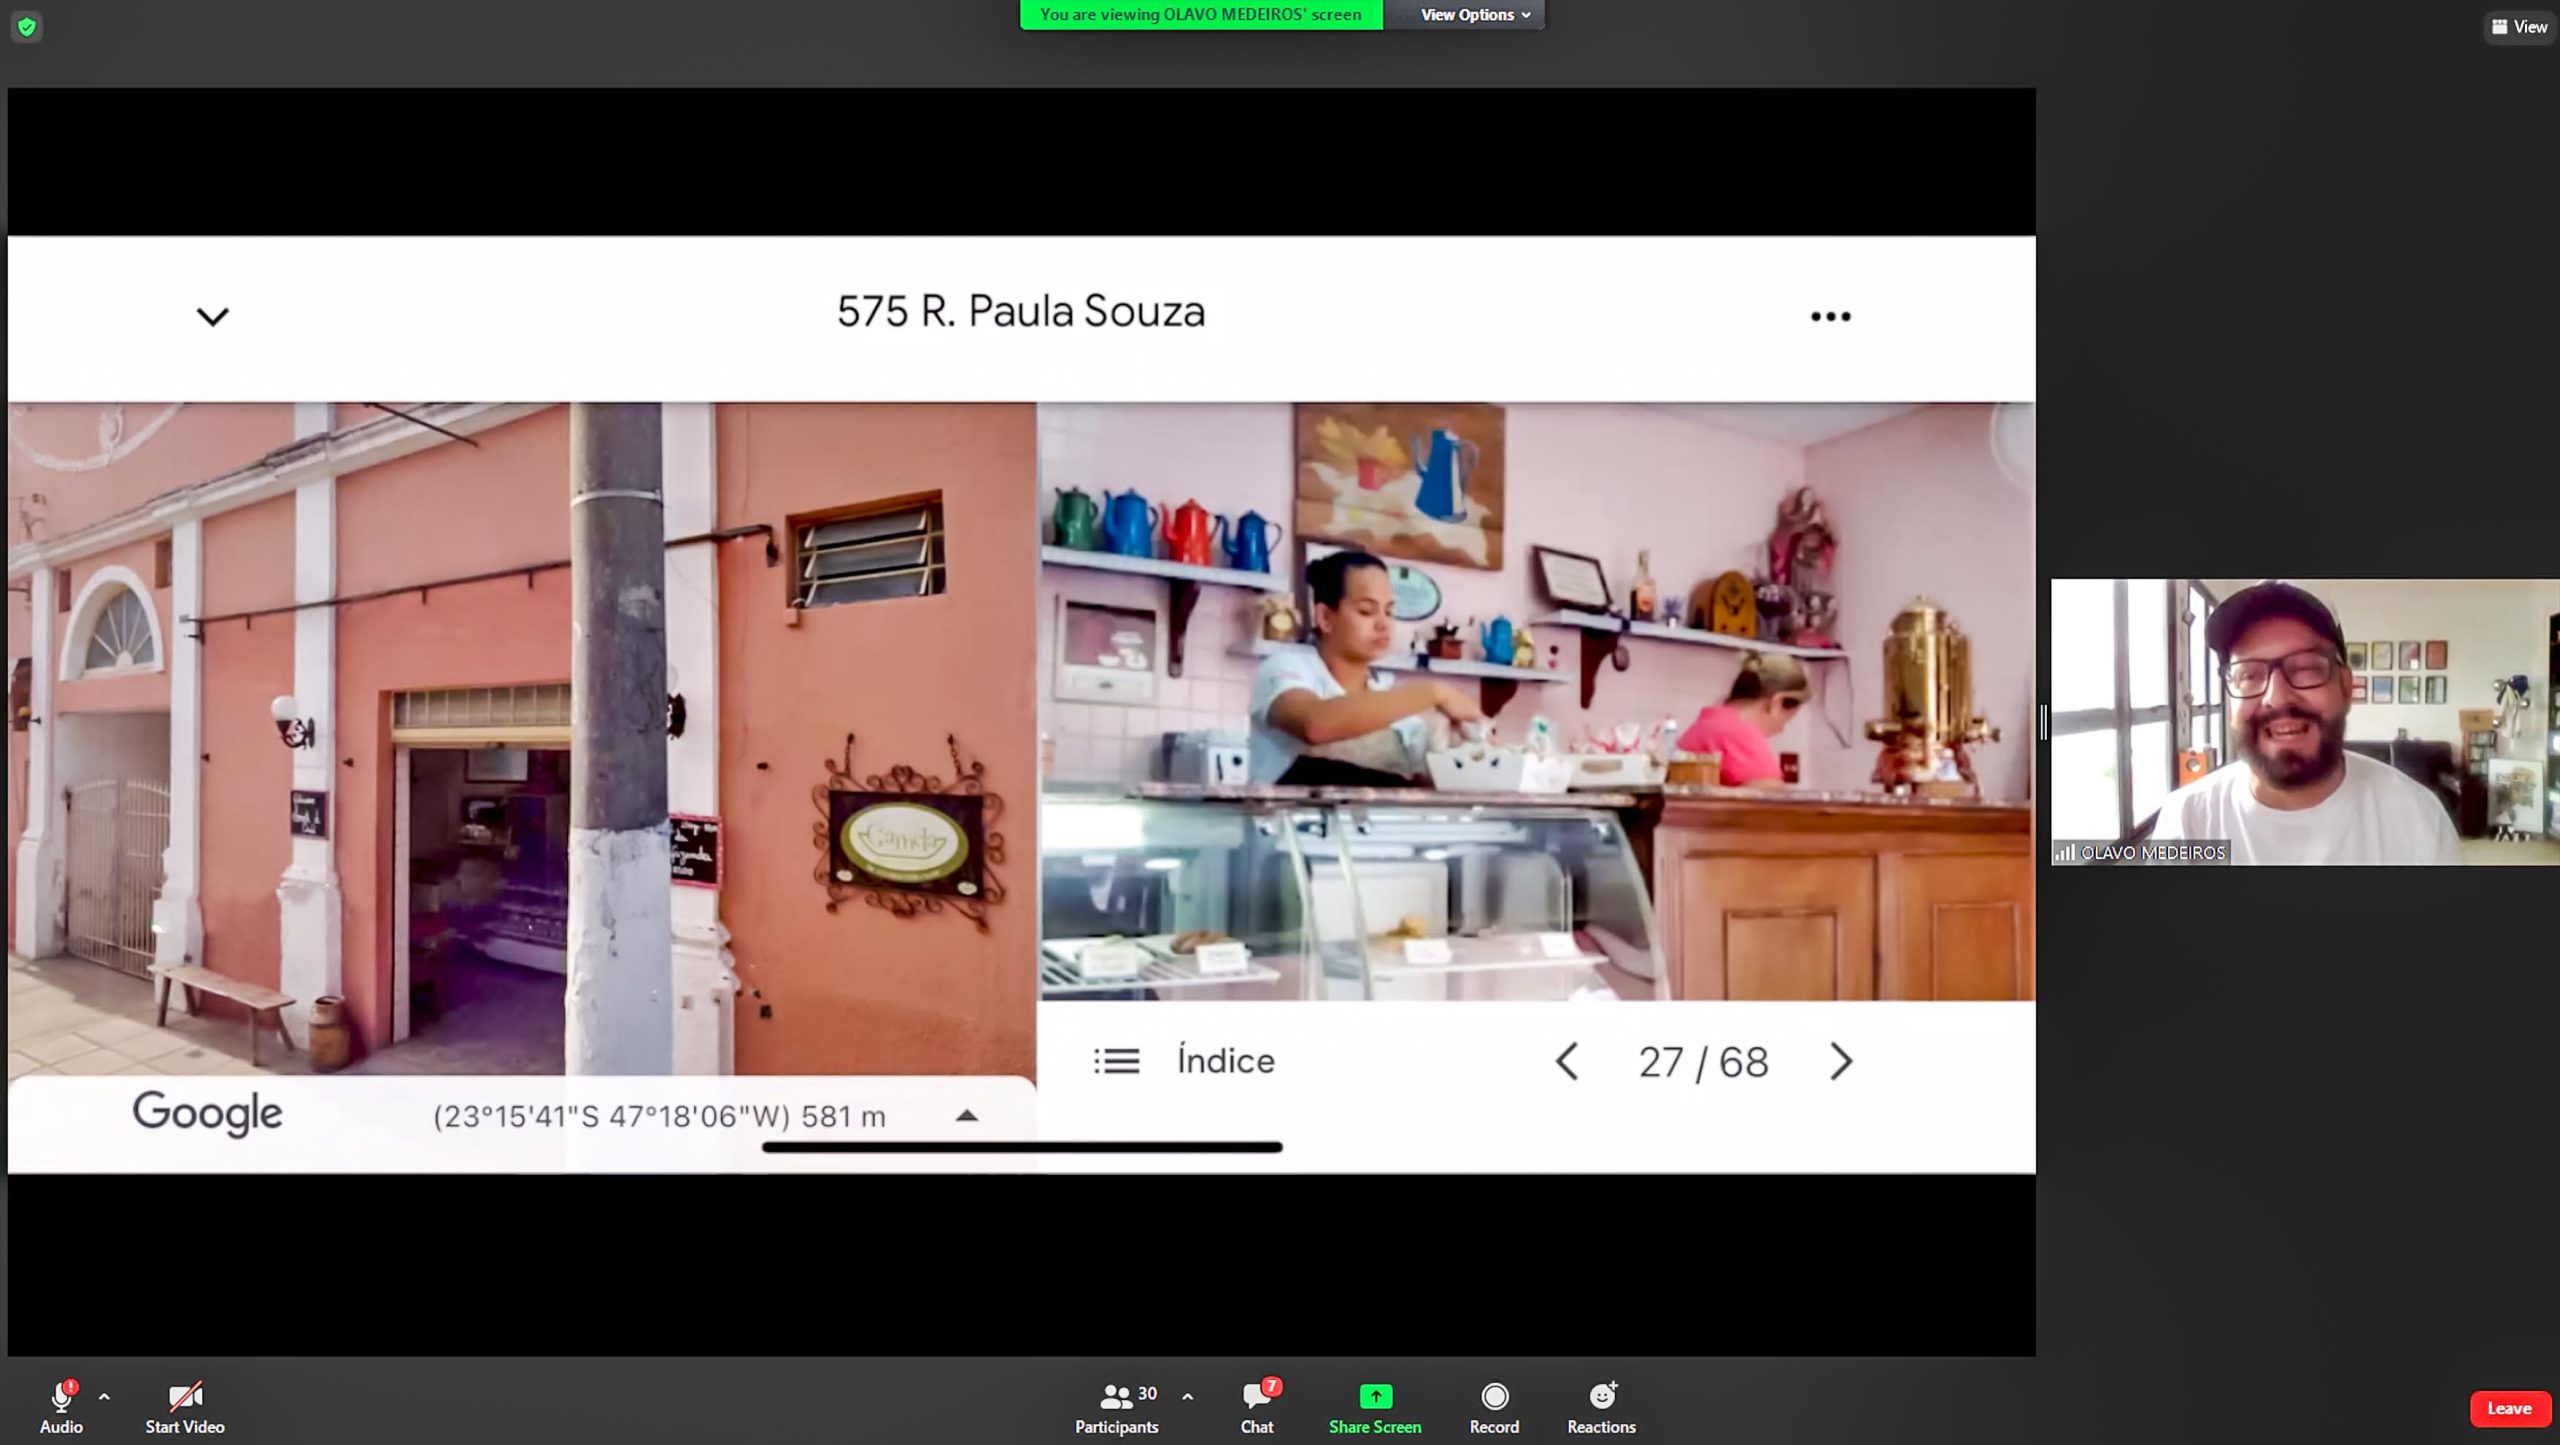Click the Share Screen icon

1375,1396
